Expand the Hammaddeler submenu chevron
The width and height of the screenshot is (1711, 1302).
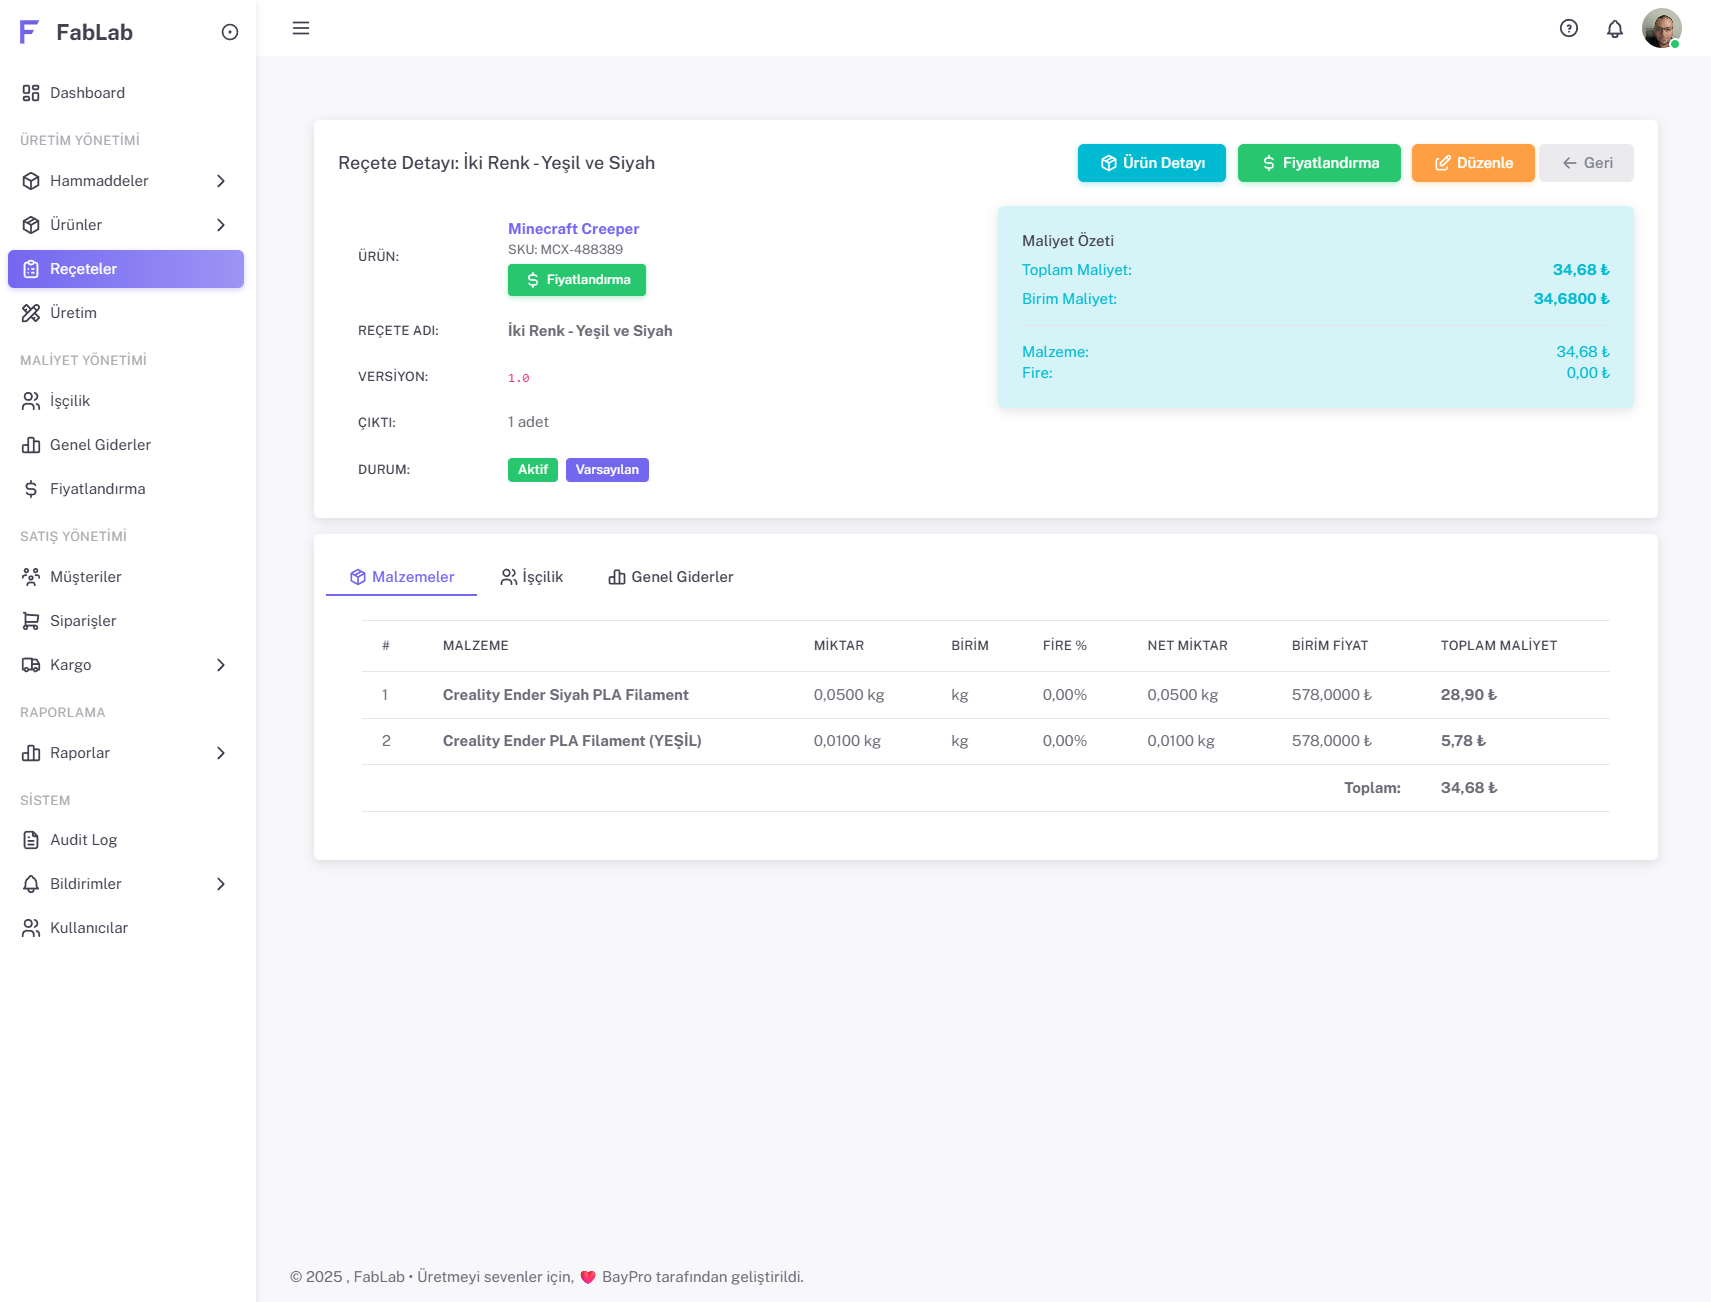point(221,181)
